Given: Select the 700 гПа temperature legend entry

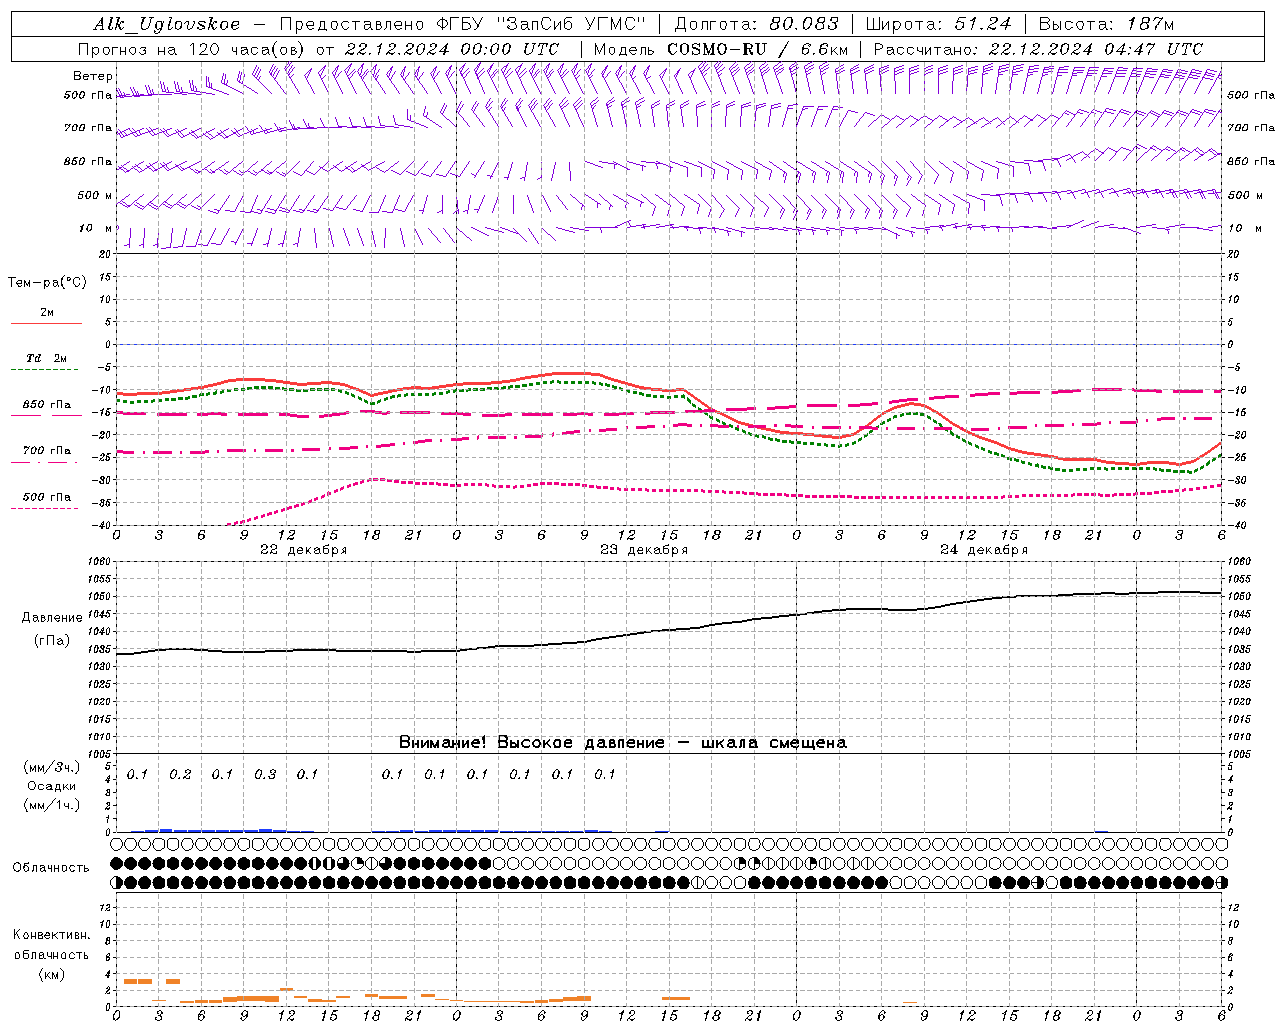Looking at the screenshot, I should (46, 451).
